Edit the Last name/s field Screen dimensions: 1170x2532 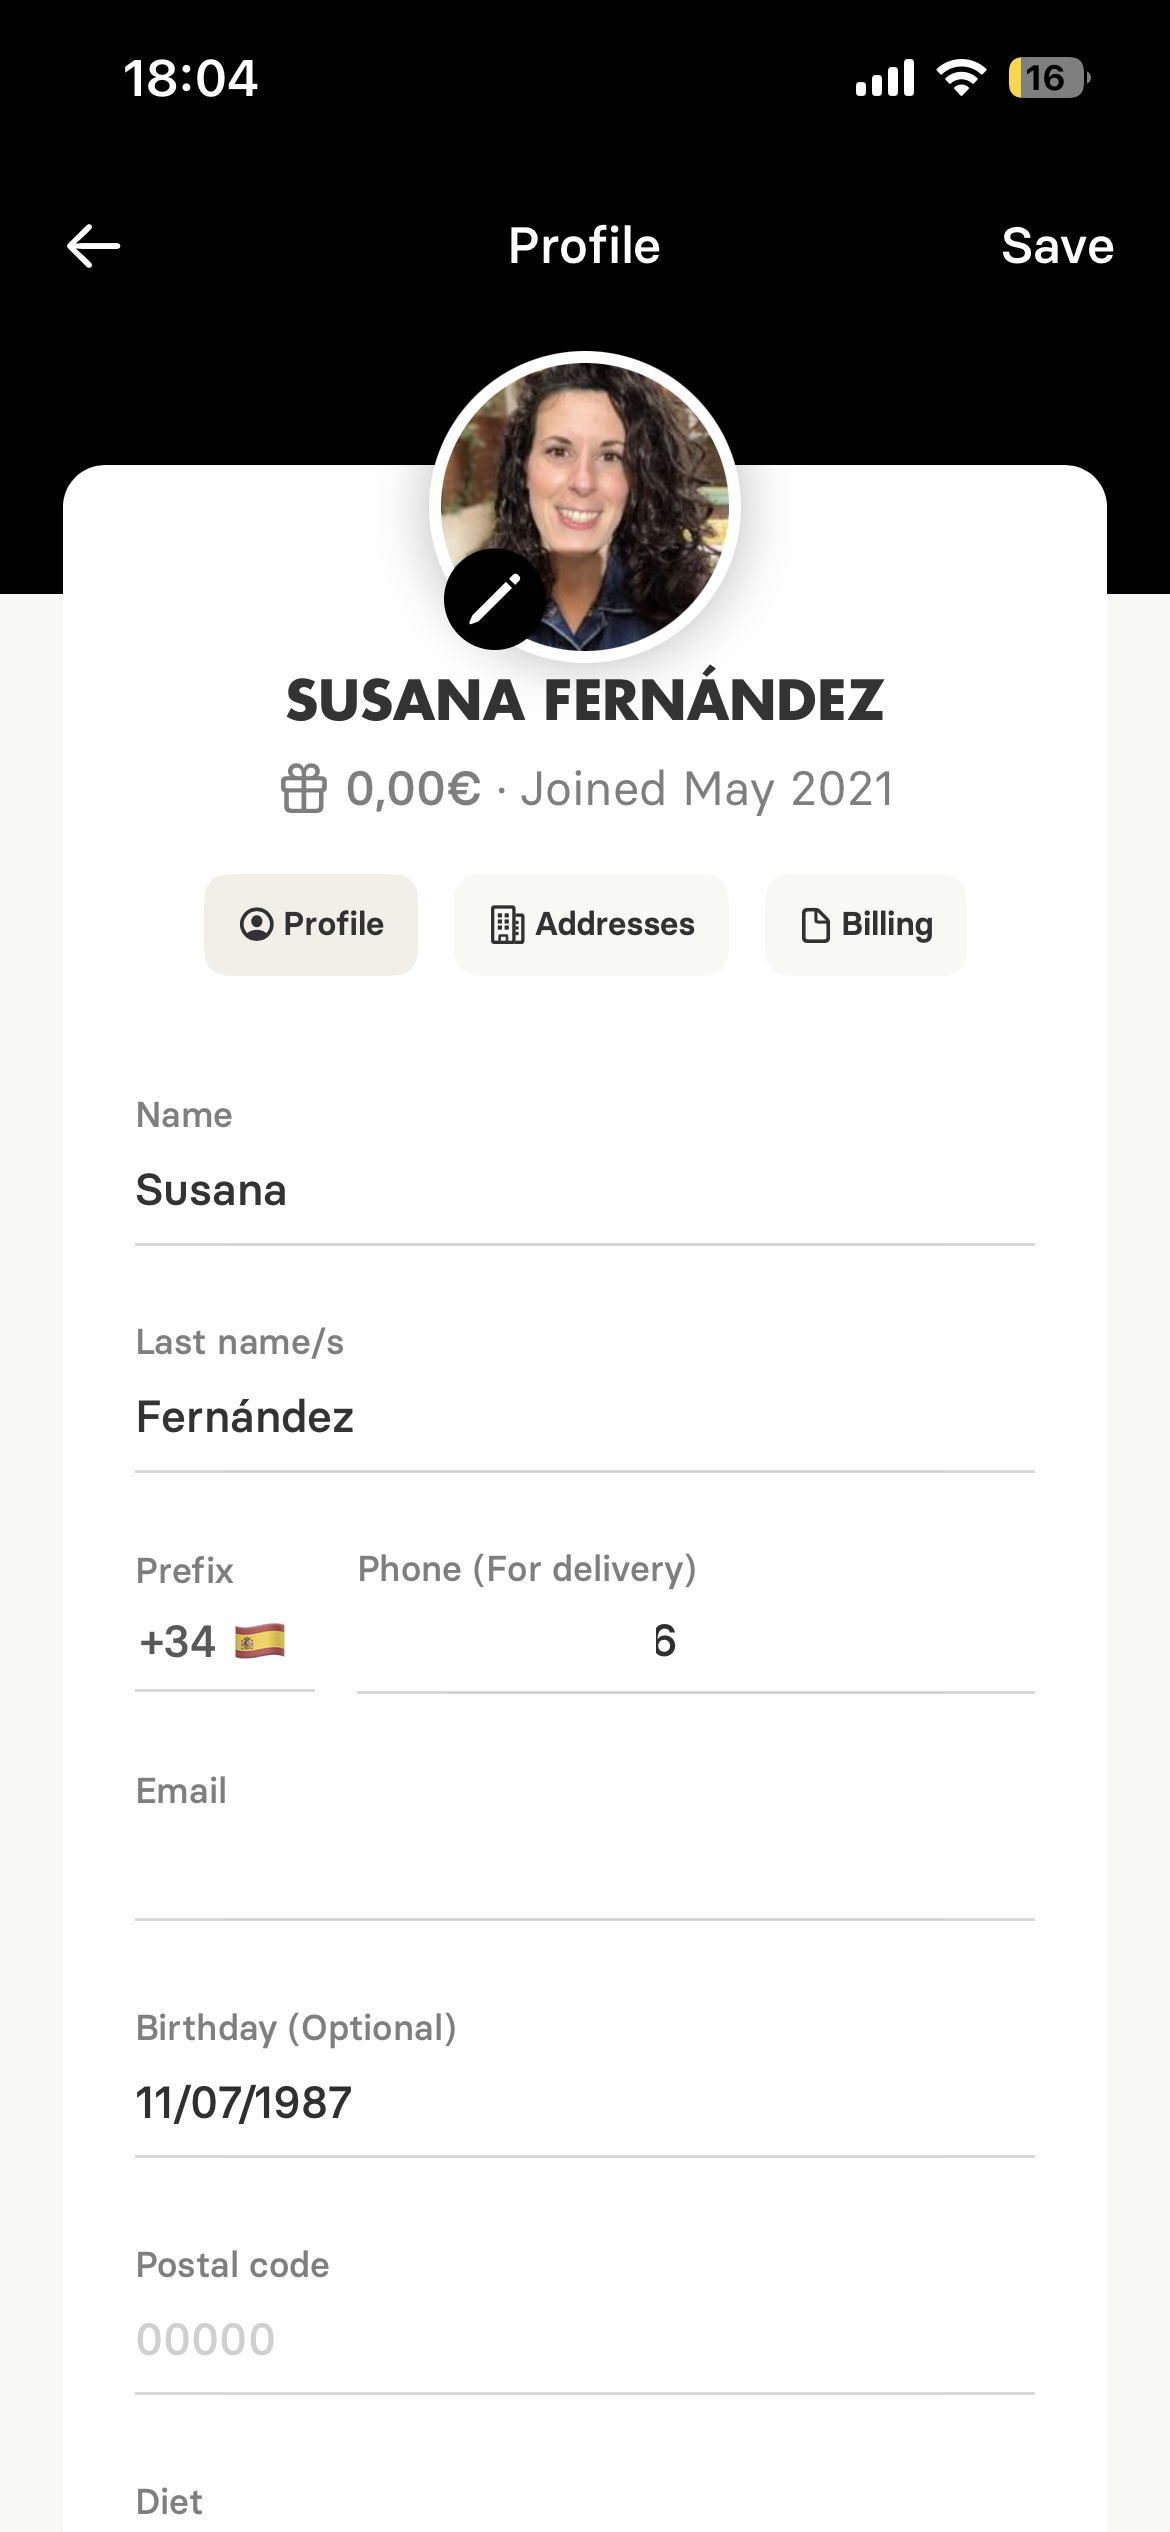[584, 1417]
